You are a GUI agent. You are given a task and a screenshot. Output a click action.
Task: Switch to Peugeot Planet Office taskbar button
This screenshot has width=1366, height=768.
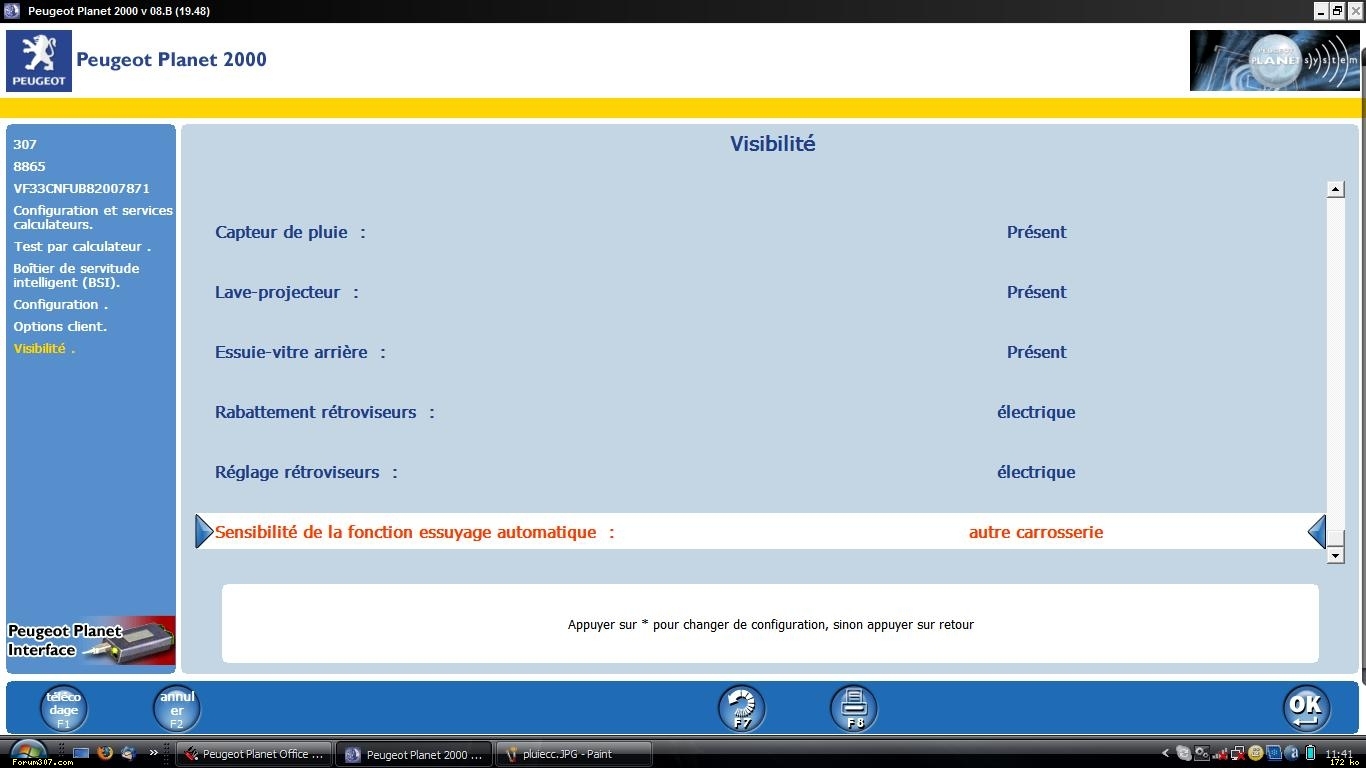point(254,754)
